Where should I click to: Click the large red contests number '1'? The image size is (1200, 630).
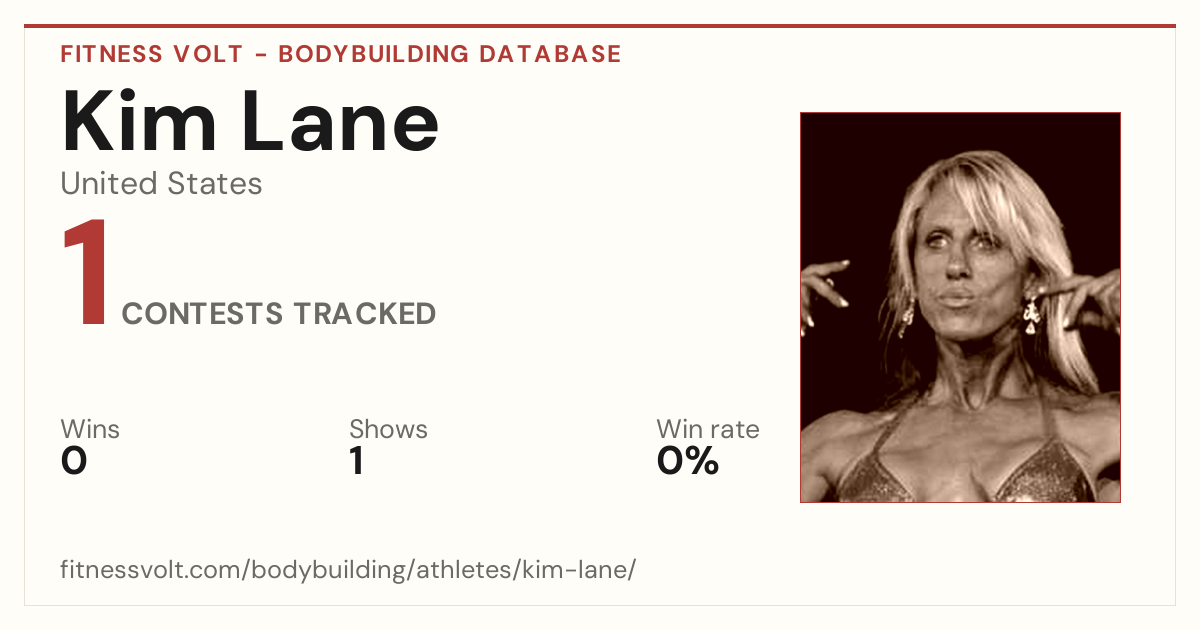86,274
